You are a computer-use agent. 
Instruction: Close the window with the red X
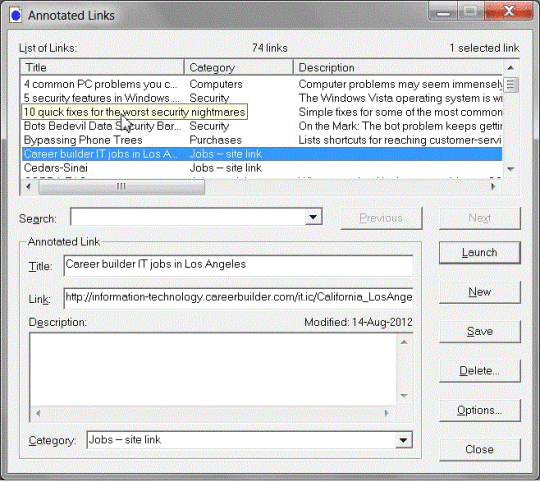(509, 12)
